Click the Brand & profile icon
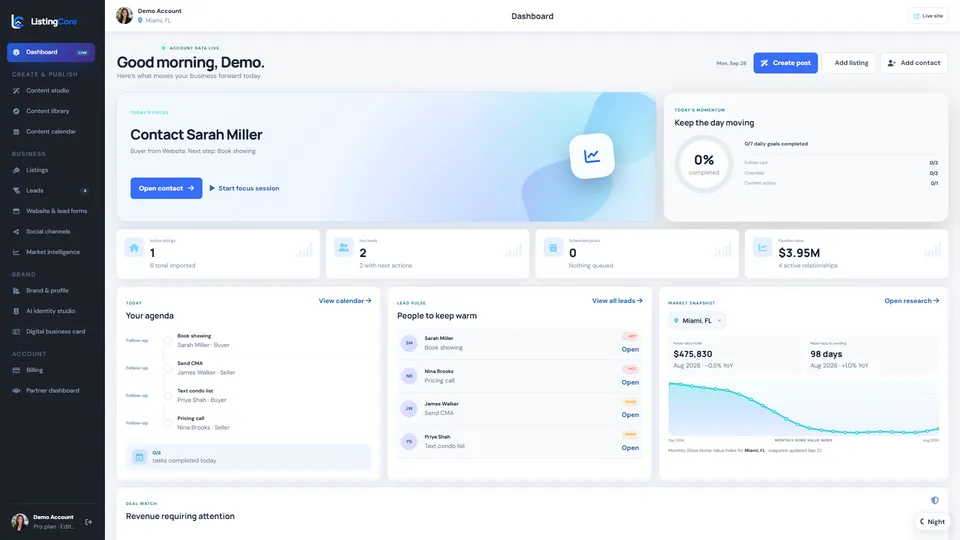 (x=16, y=291)
